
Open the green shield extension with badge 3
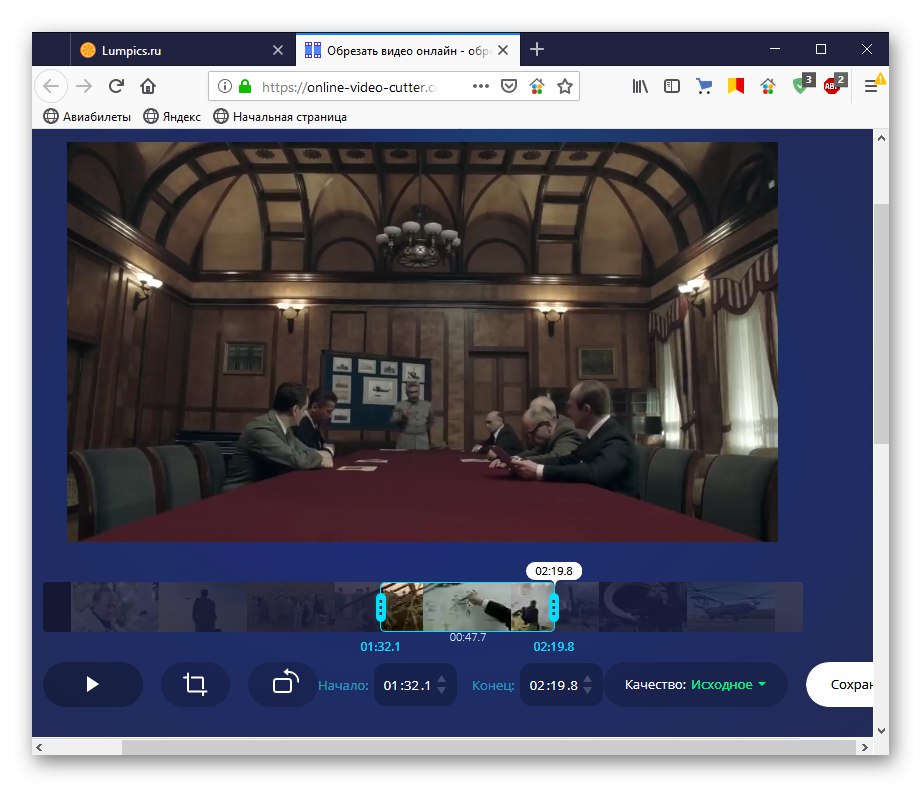[x=802, y=85]
